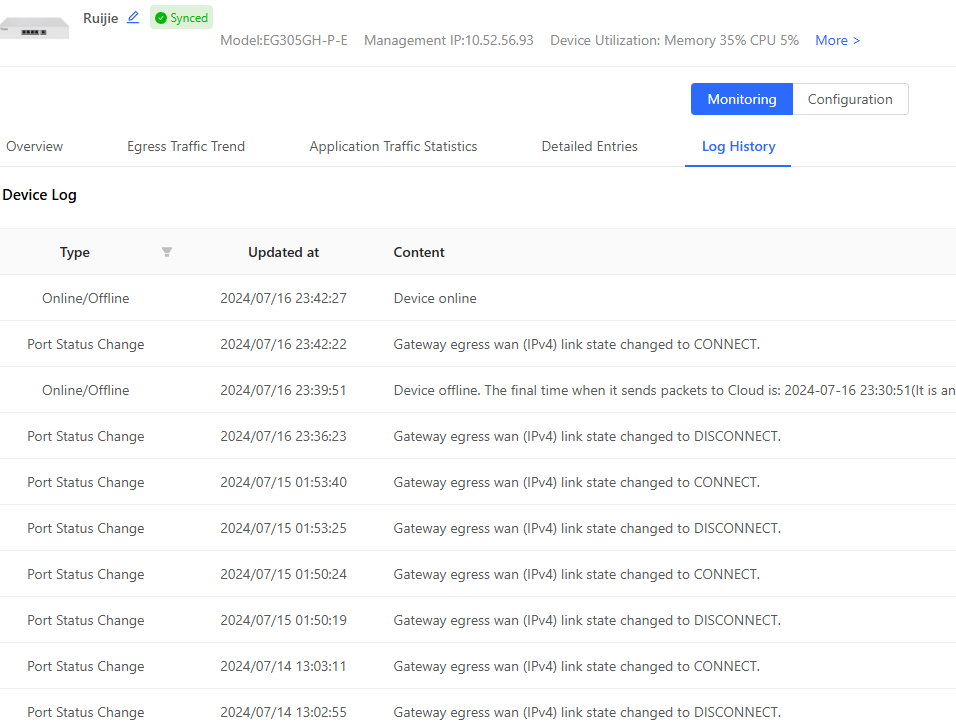Screen dimensions: 956x722
Task: Click timestamp 2024/07/15 01:50:24
Action: click(284, 574)
